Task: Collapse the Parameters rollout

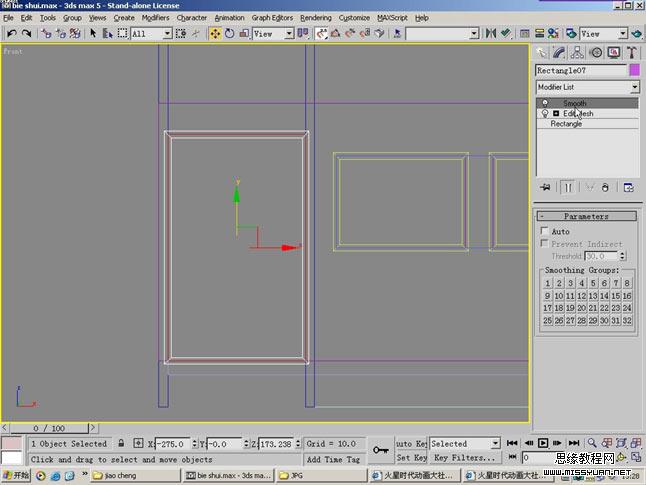Action: pos(587,216)
